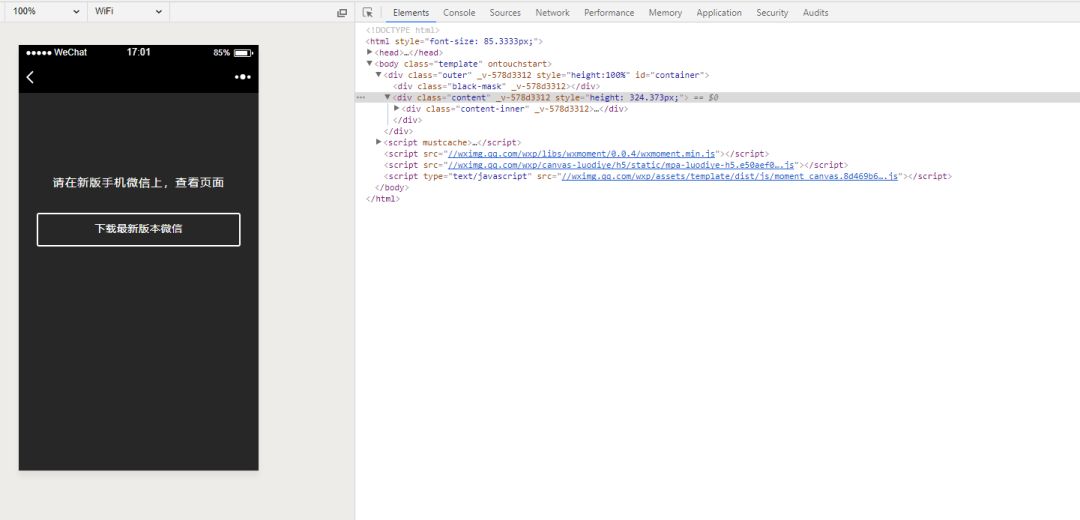Open the wxmoment.min.js script link
Screen dimensions: 1080x520
pyautogui.click(x=581, y=154)
